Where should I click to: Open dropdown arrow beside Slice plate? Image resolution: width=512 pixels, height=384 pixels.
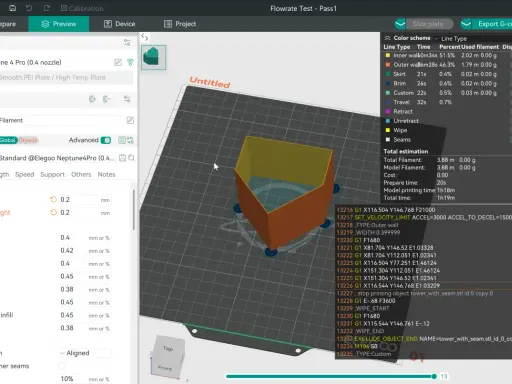[400, 24]
